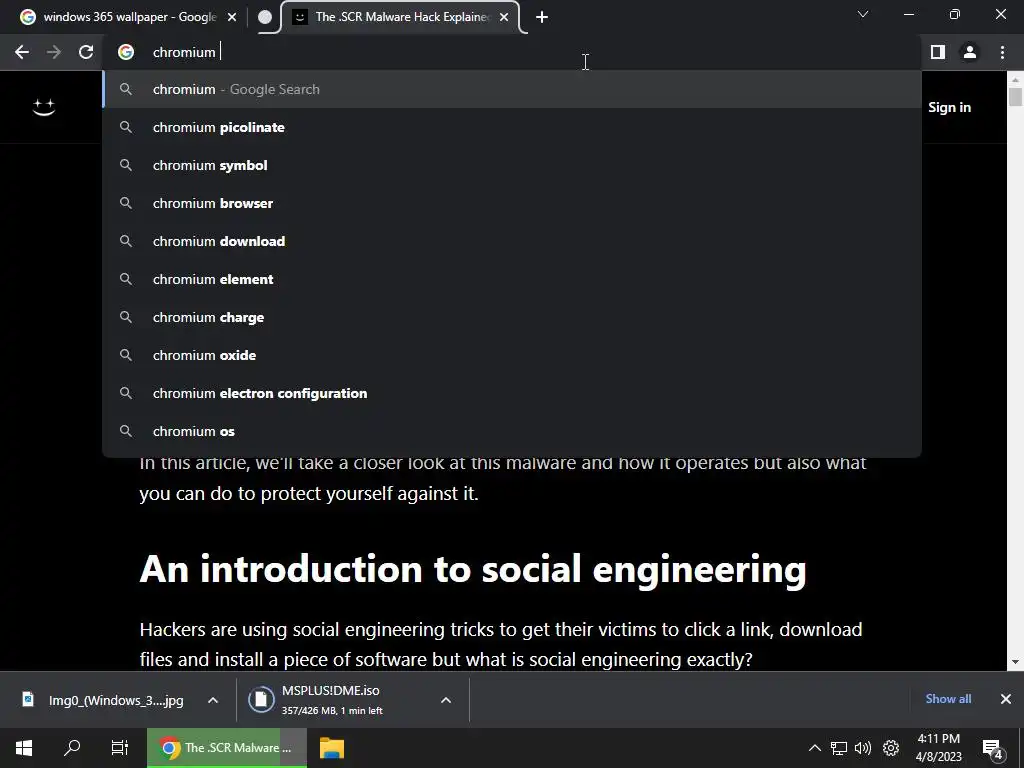
Task: Select chromium oxide suggestion
Action: (512, 355)
